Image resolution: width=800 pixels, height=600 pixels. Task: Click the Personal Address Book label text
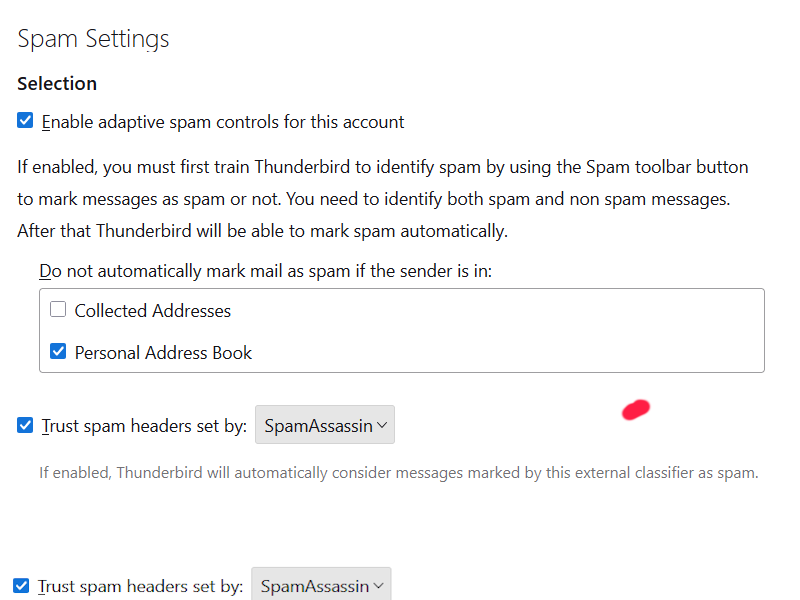(x=163, y=353)
